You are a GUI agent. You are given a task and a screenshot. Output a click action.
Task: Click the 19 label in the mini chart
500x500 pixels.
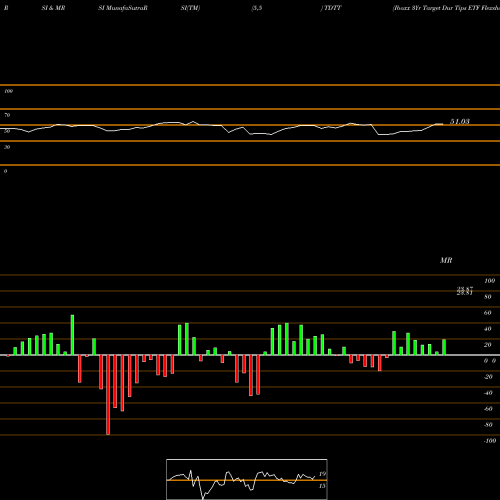coord(322,474)
